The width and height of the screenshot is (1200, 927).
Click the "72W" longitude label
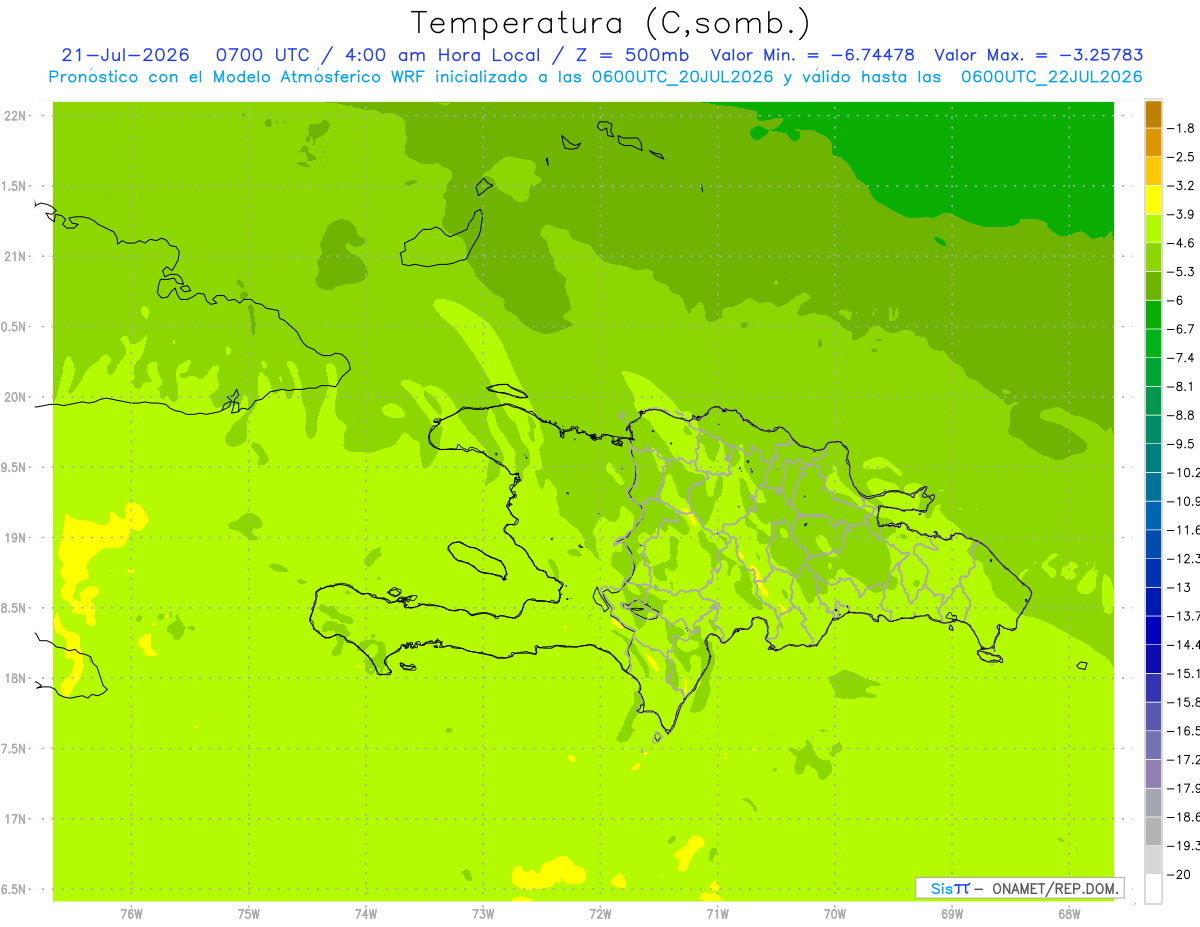click(x=600, y=913)
